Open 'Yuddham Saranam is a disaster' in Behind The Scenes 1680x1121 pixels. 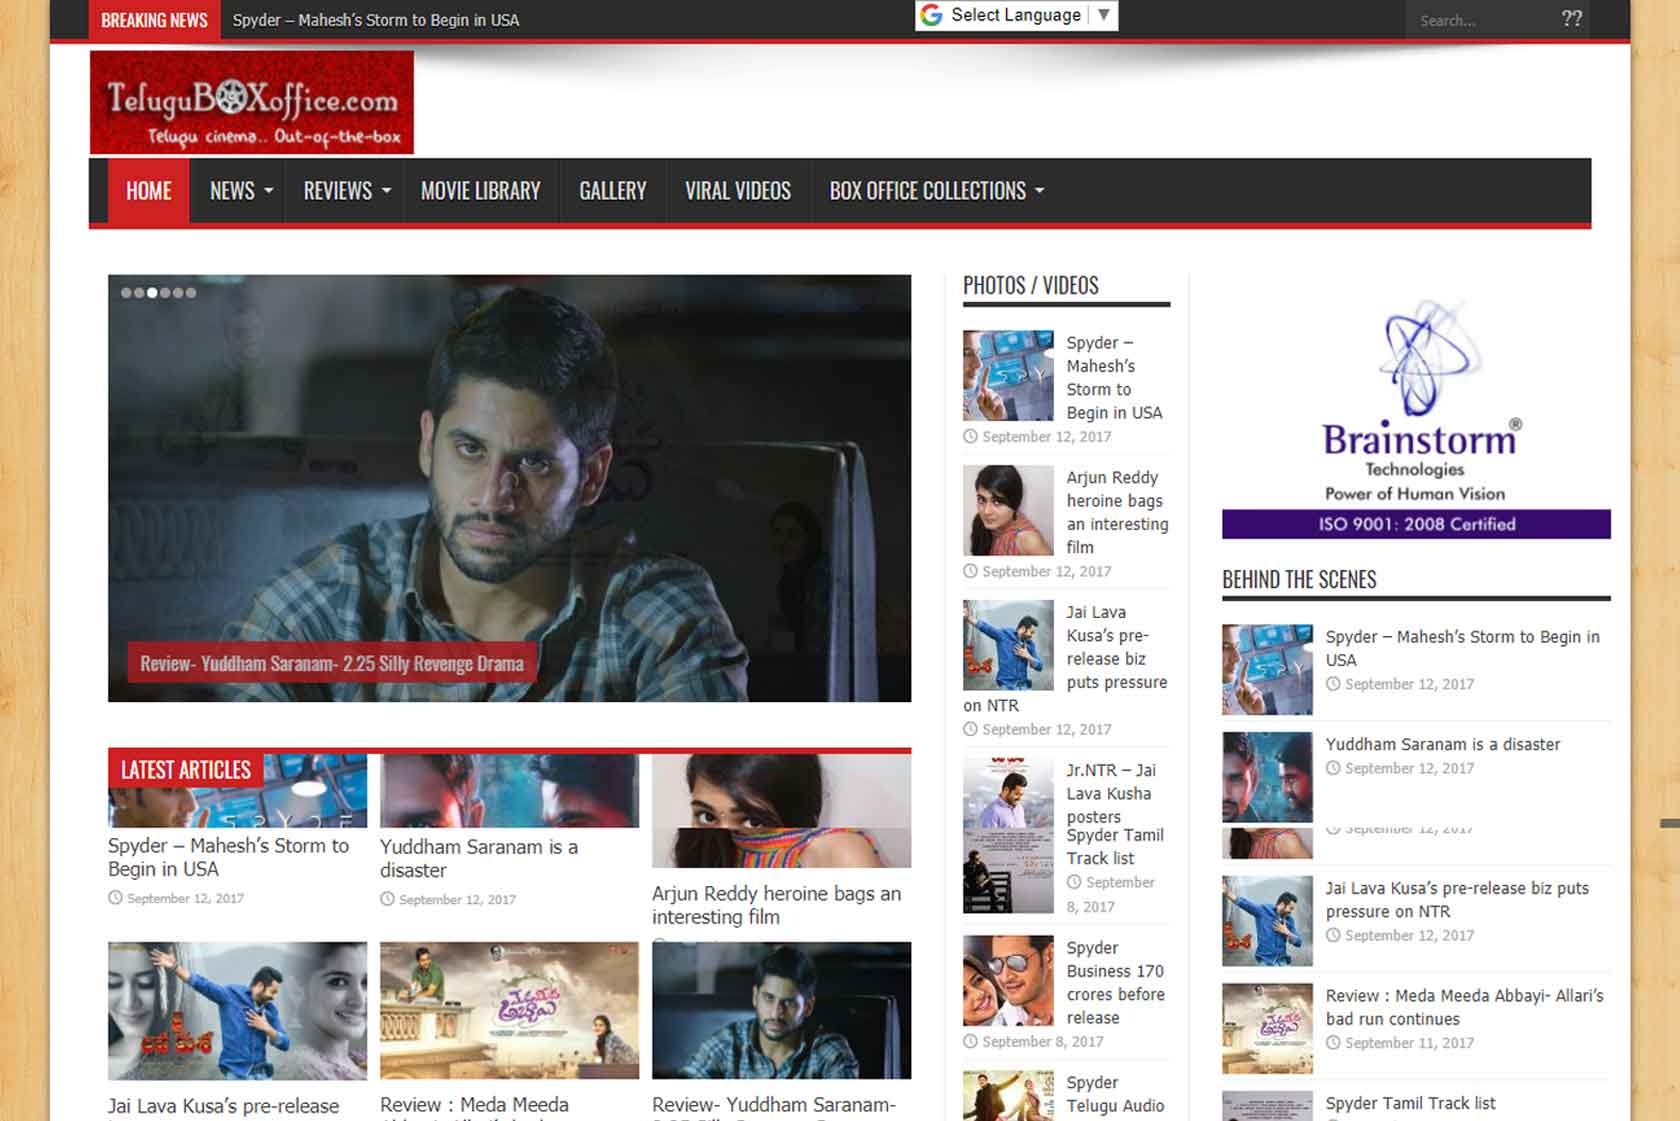[1443, 744]
